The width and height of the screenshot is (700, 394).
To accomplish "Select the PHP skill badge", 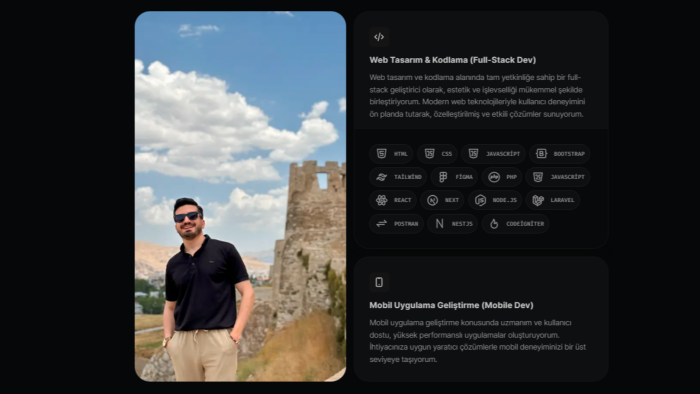I will pyautogui.click(x=502, y=177).
